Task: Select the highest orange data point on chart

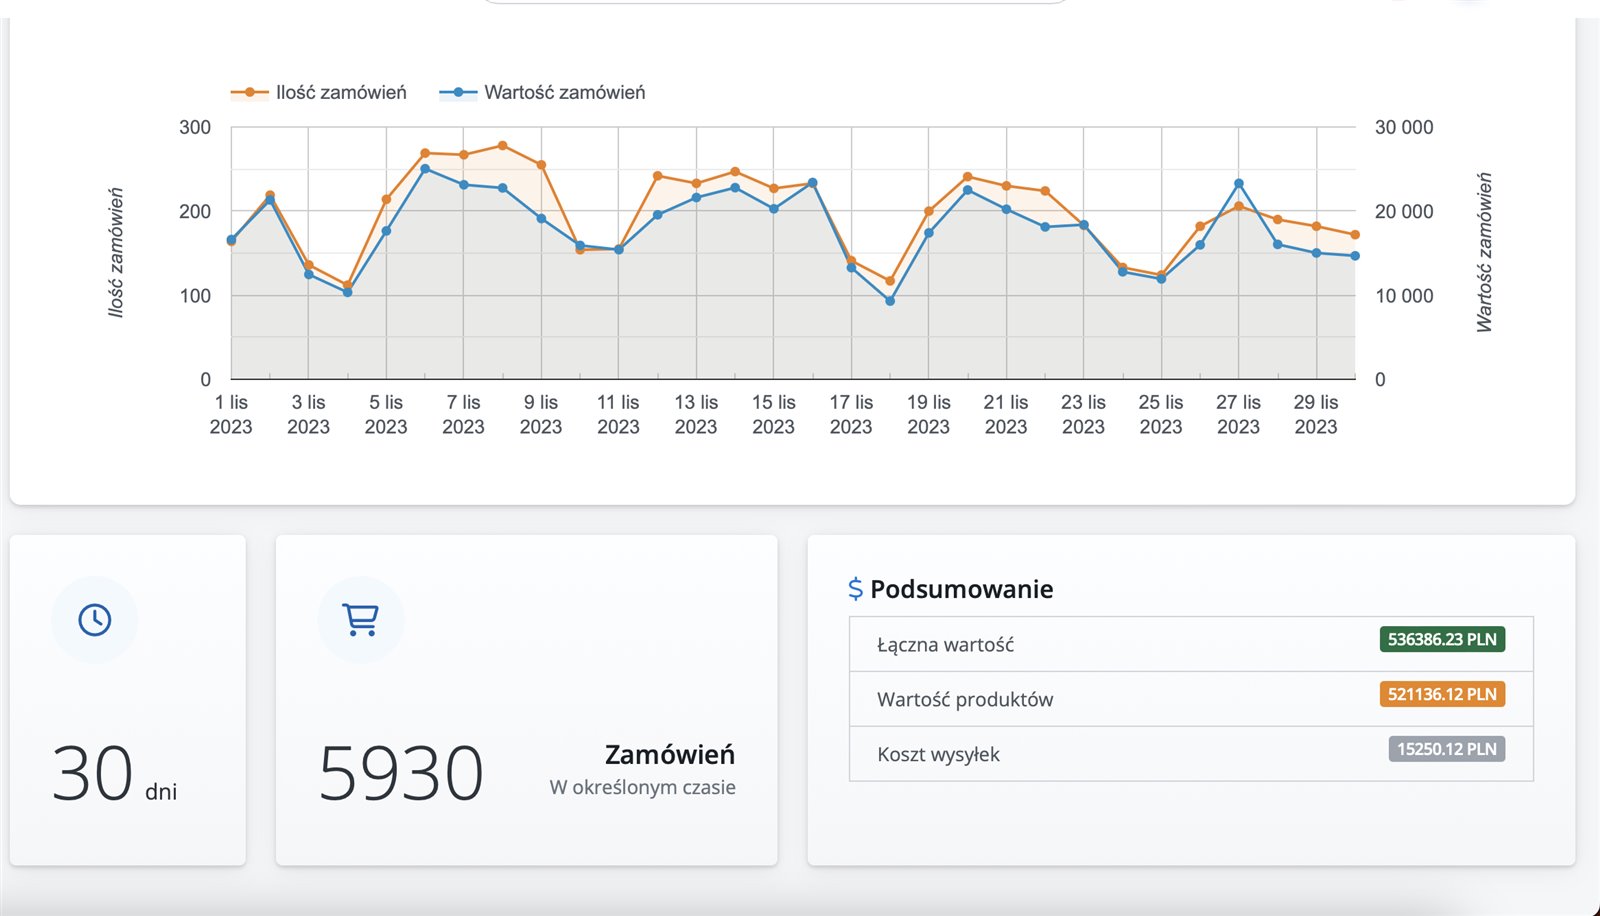Action: [502, 146]
